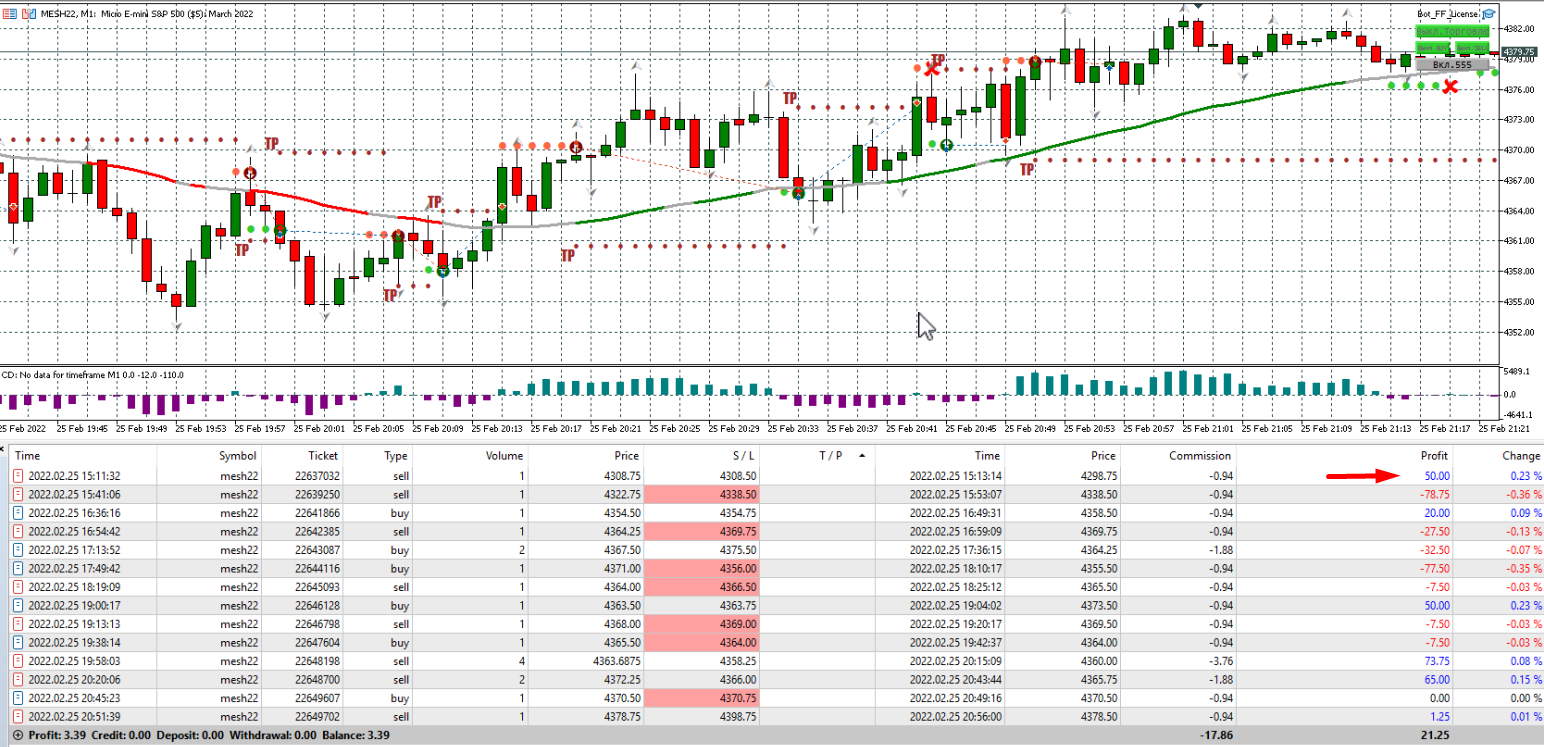Image resolution: width=1544 pixels, height=747 pixels.
Task: Toggle the green Выкл.Торговлю trading button
Action: click(x=1453, y=32)
